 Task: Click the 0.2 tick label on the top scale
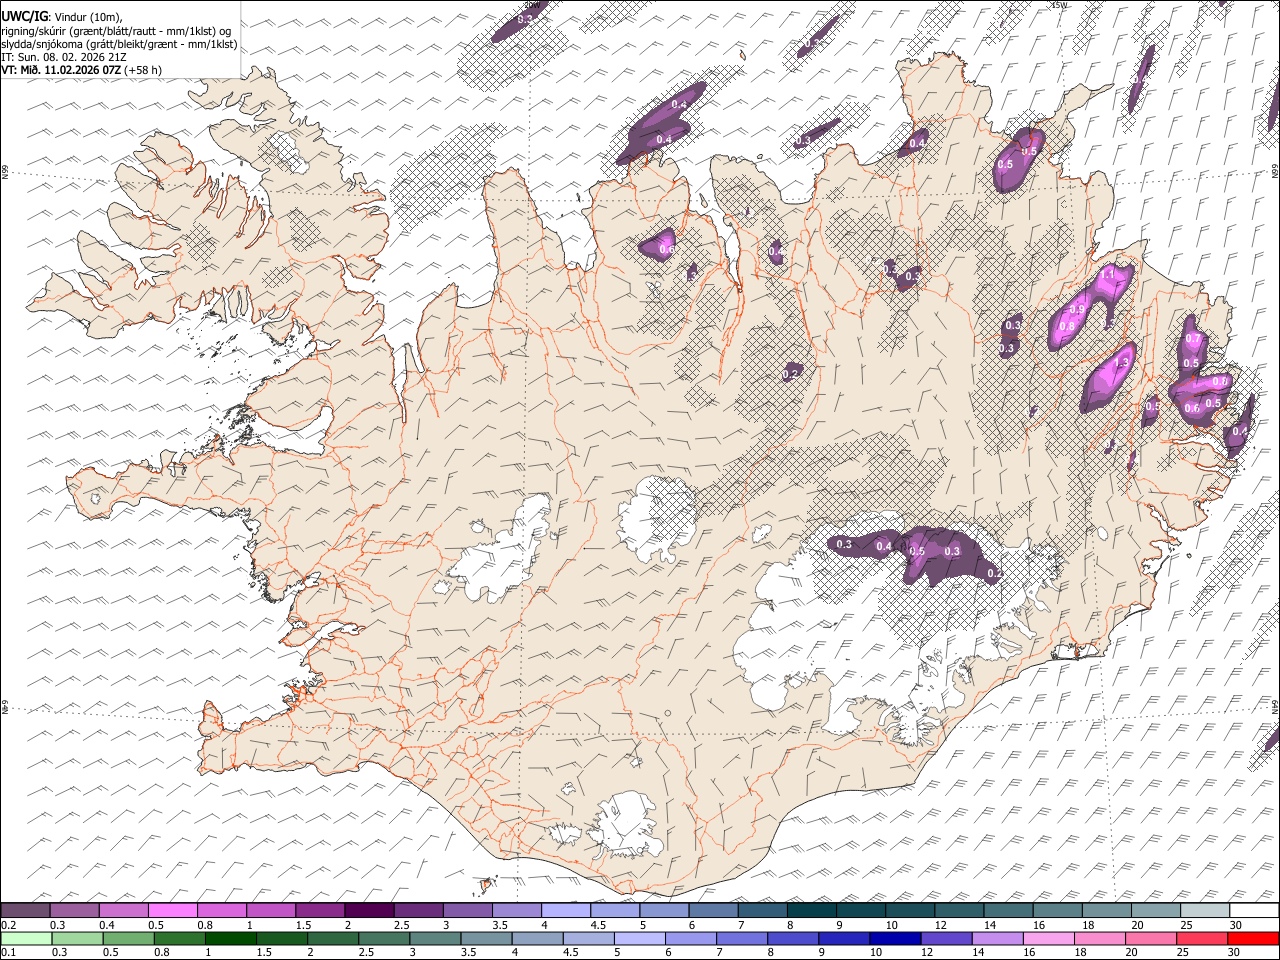click(8, 925)
